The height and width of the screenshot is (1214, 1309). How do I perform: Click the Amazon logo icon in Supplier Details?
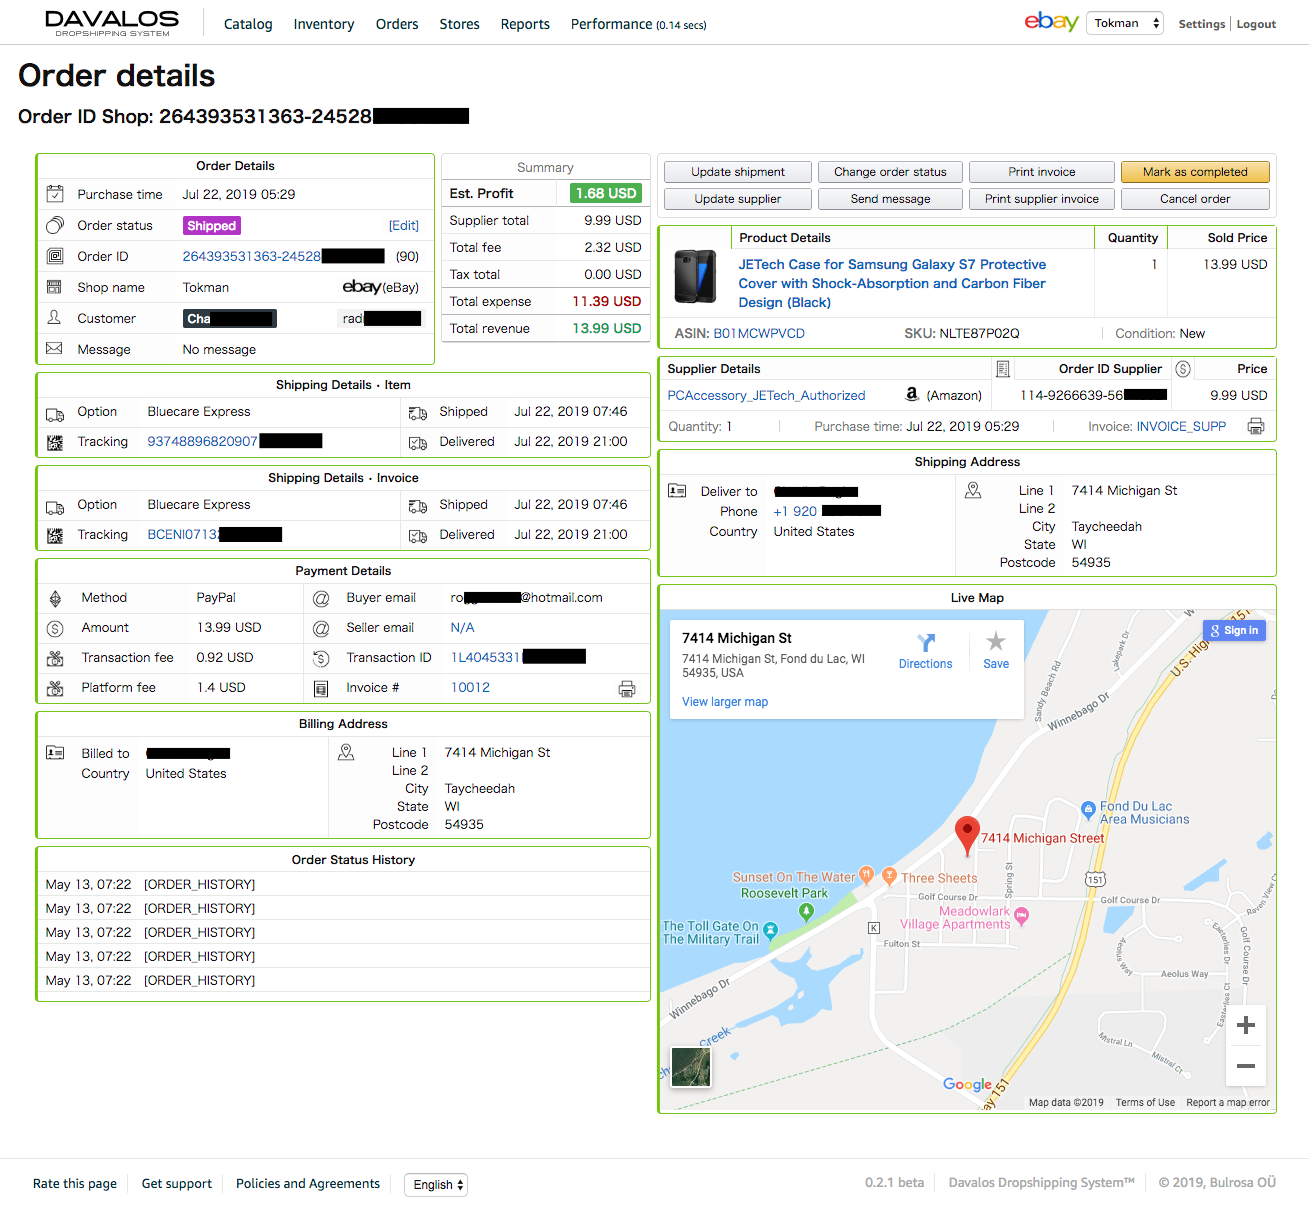click(911, 395)
